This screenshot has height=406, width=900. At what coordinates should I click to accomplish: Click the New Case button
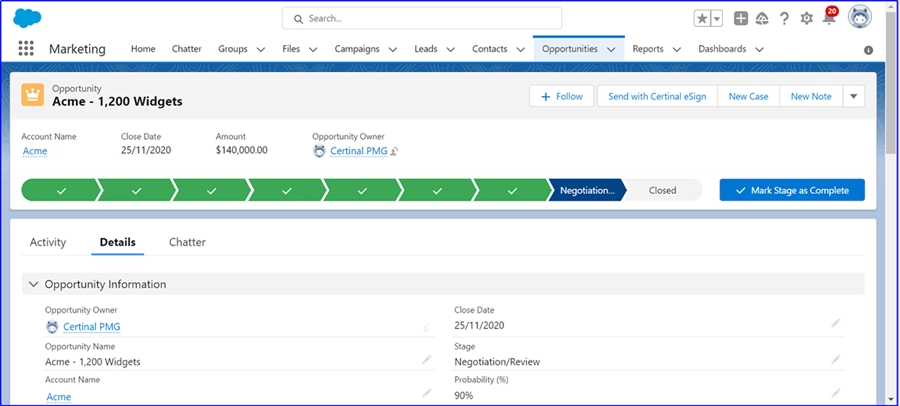748,96
